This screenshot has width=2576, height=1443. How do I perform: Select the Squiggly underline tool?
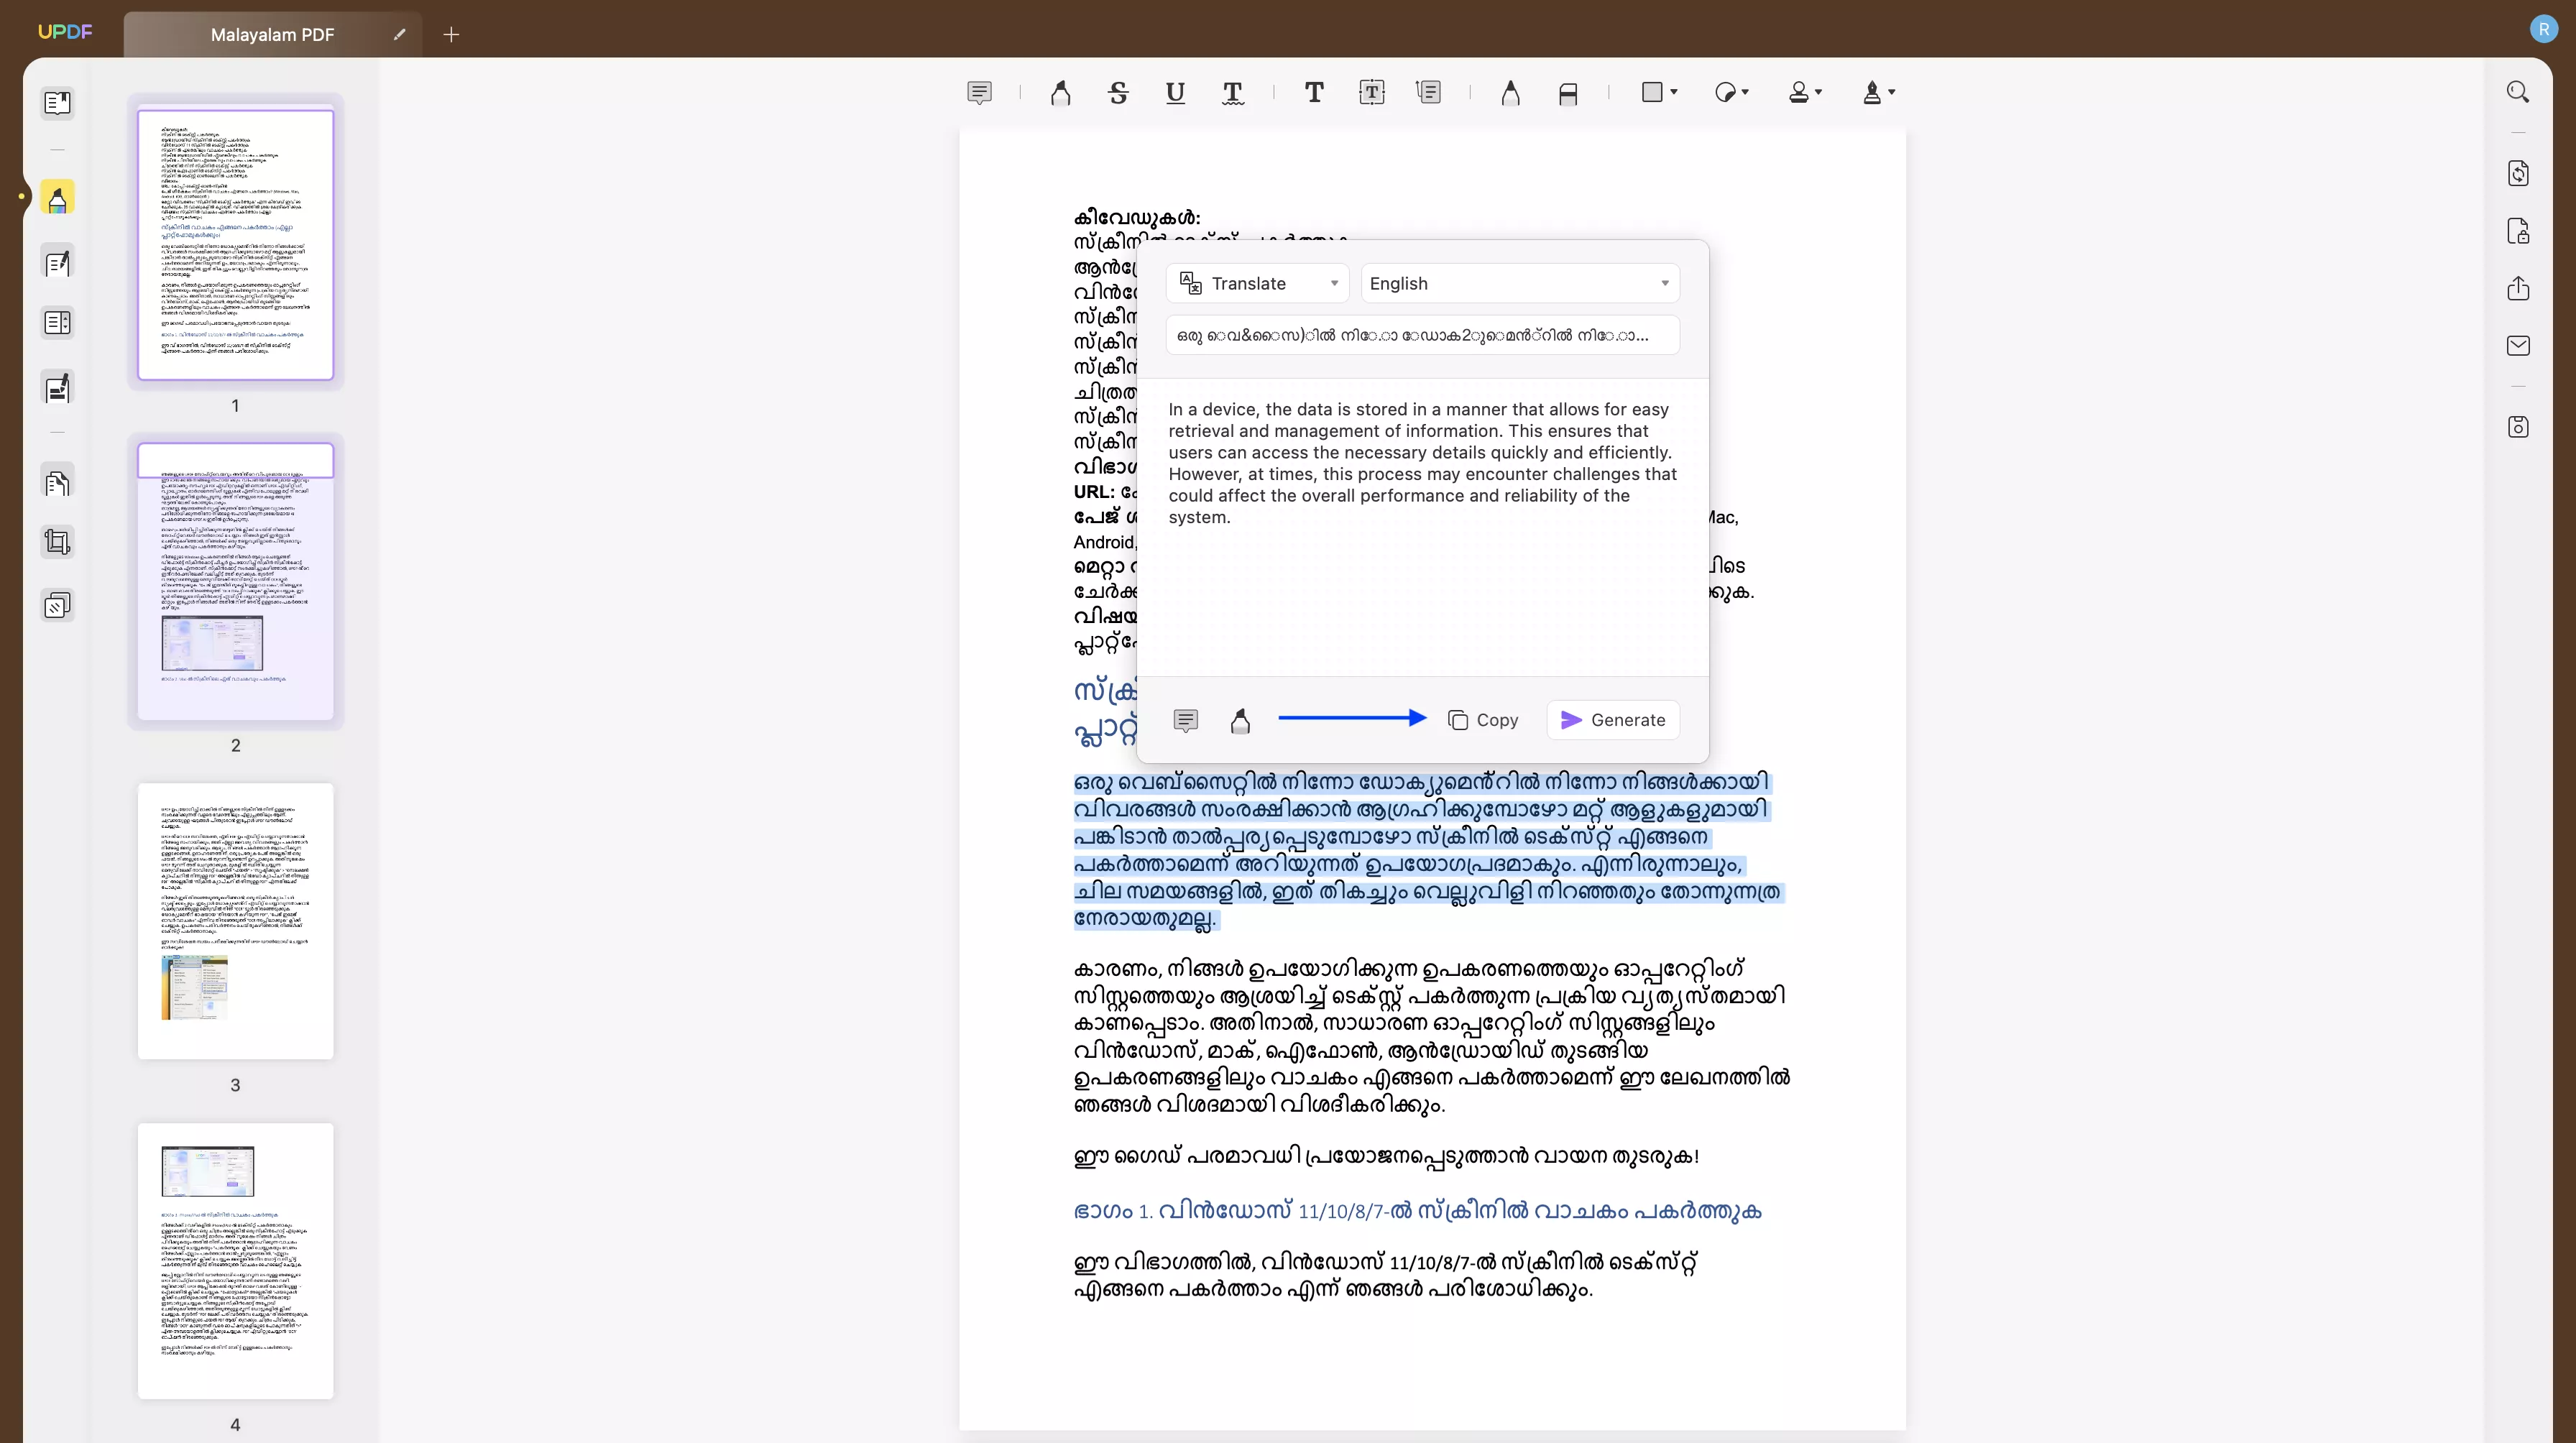click(1232, 93)
